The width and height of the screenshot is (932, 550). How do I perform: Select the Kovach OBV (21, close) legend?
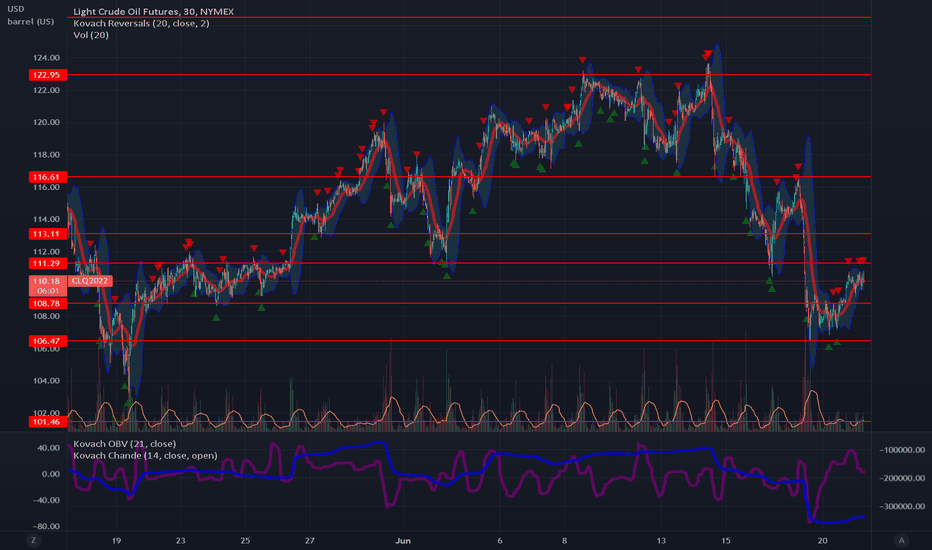point(124,444)
